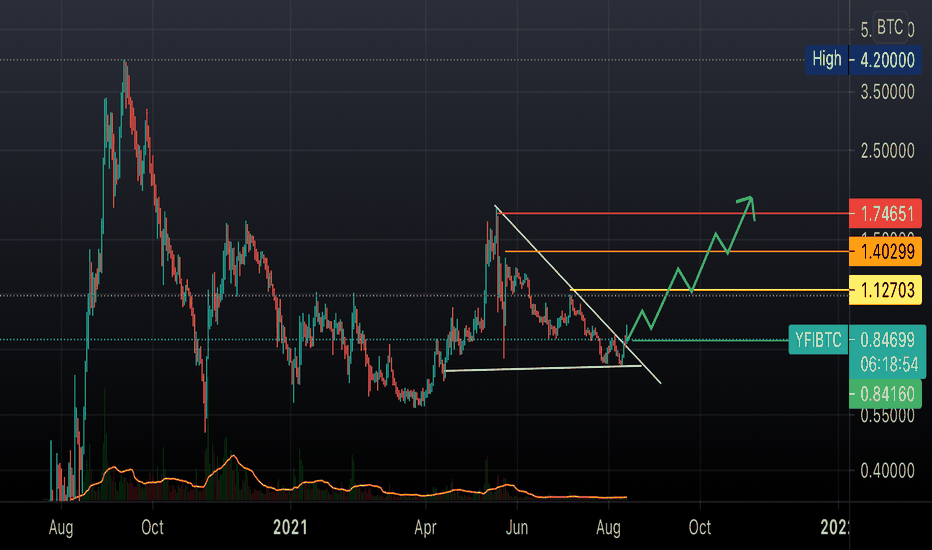Select the yellow 1.12703 price label
This screenshot has width=932, height=550.
(886, 290)
